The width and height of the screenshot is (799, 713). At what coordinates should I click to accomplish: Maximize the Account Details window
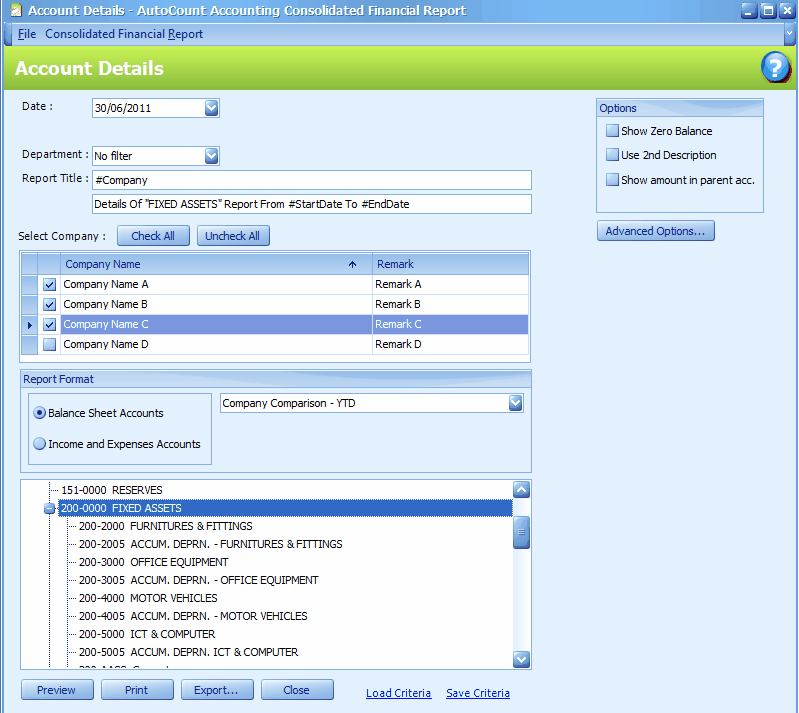[x=768, y=10]
